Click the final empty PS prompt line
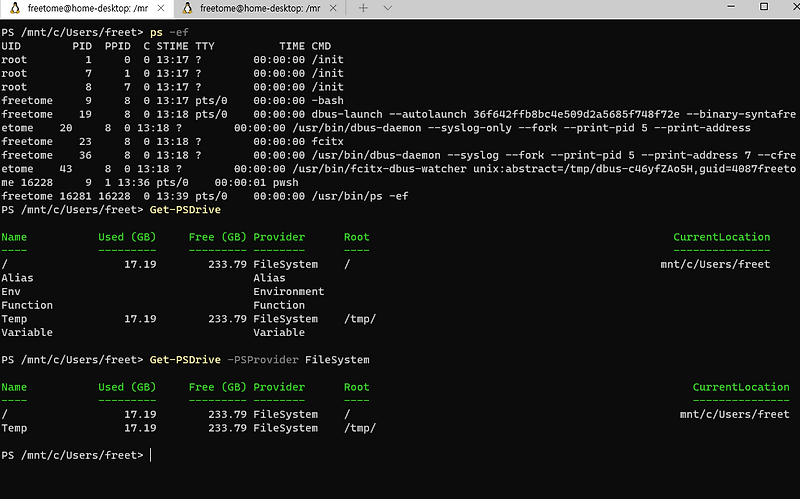The width and height of the screenshot is (800, 499). (x=77, y=455)
